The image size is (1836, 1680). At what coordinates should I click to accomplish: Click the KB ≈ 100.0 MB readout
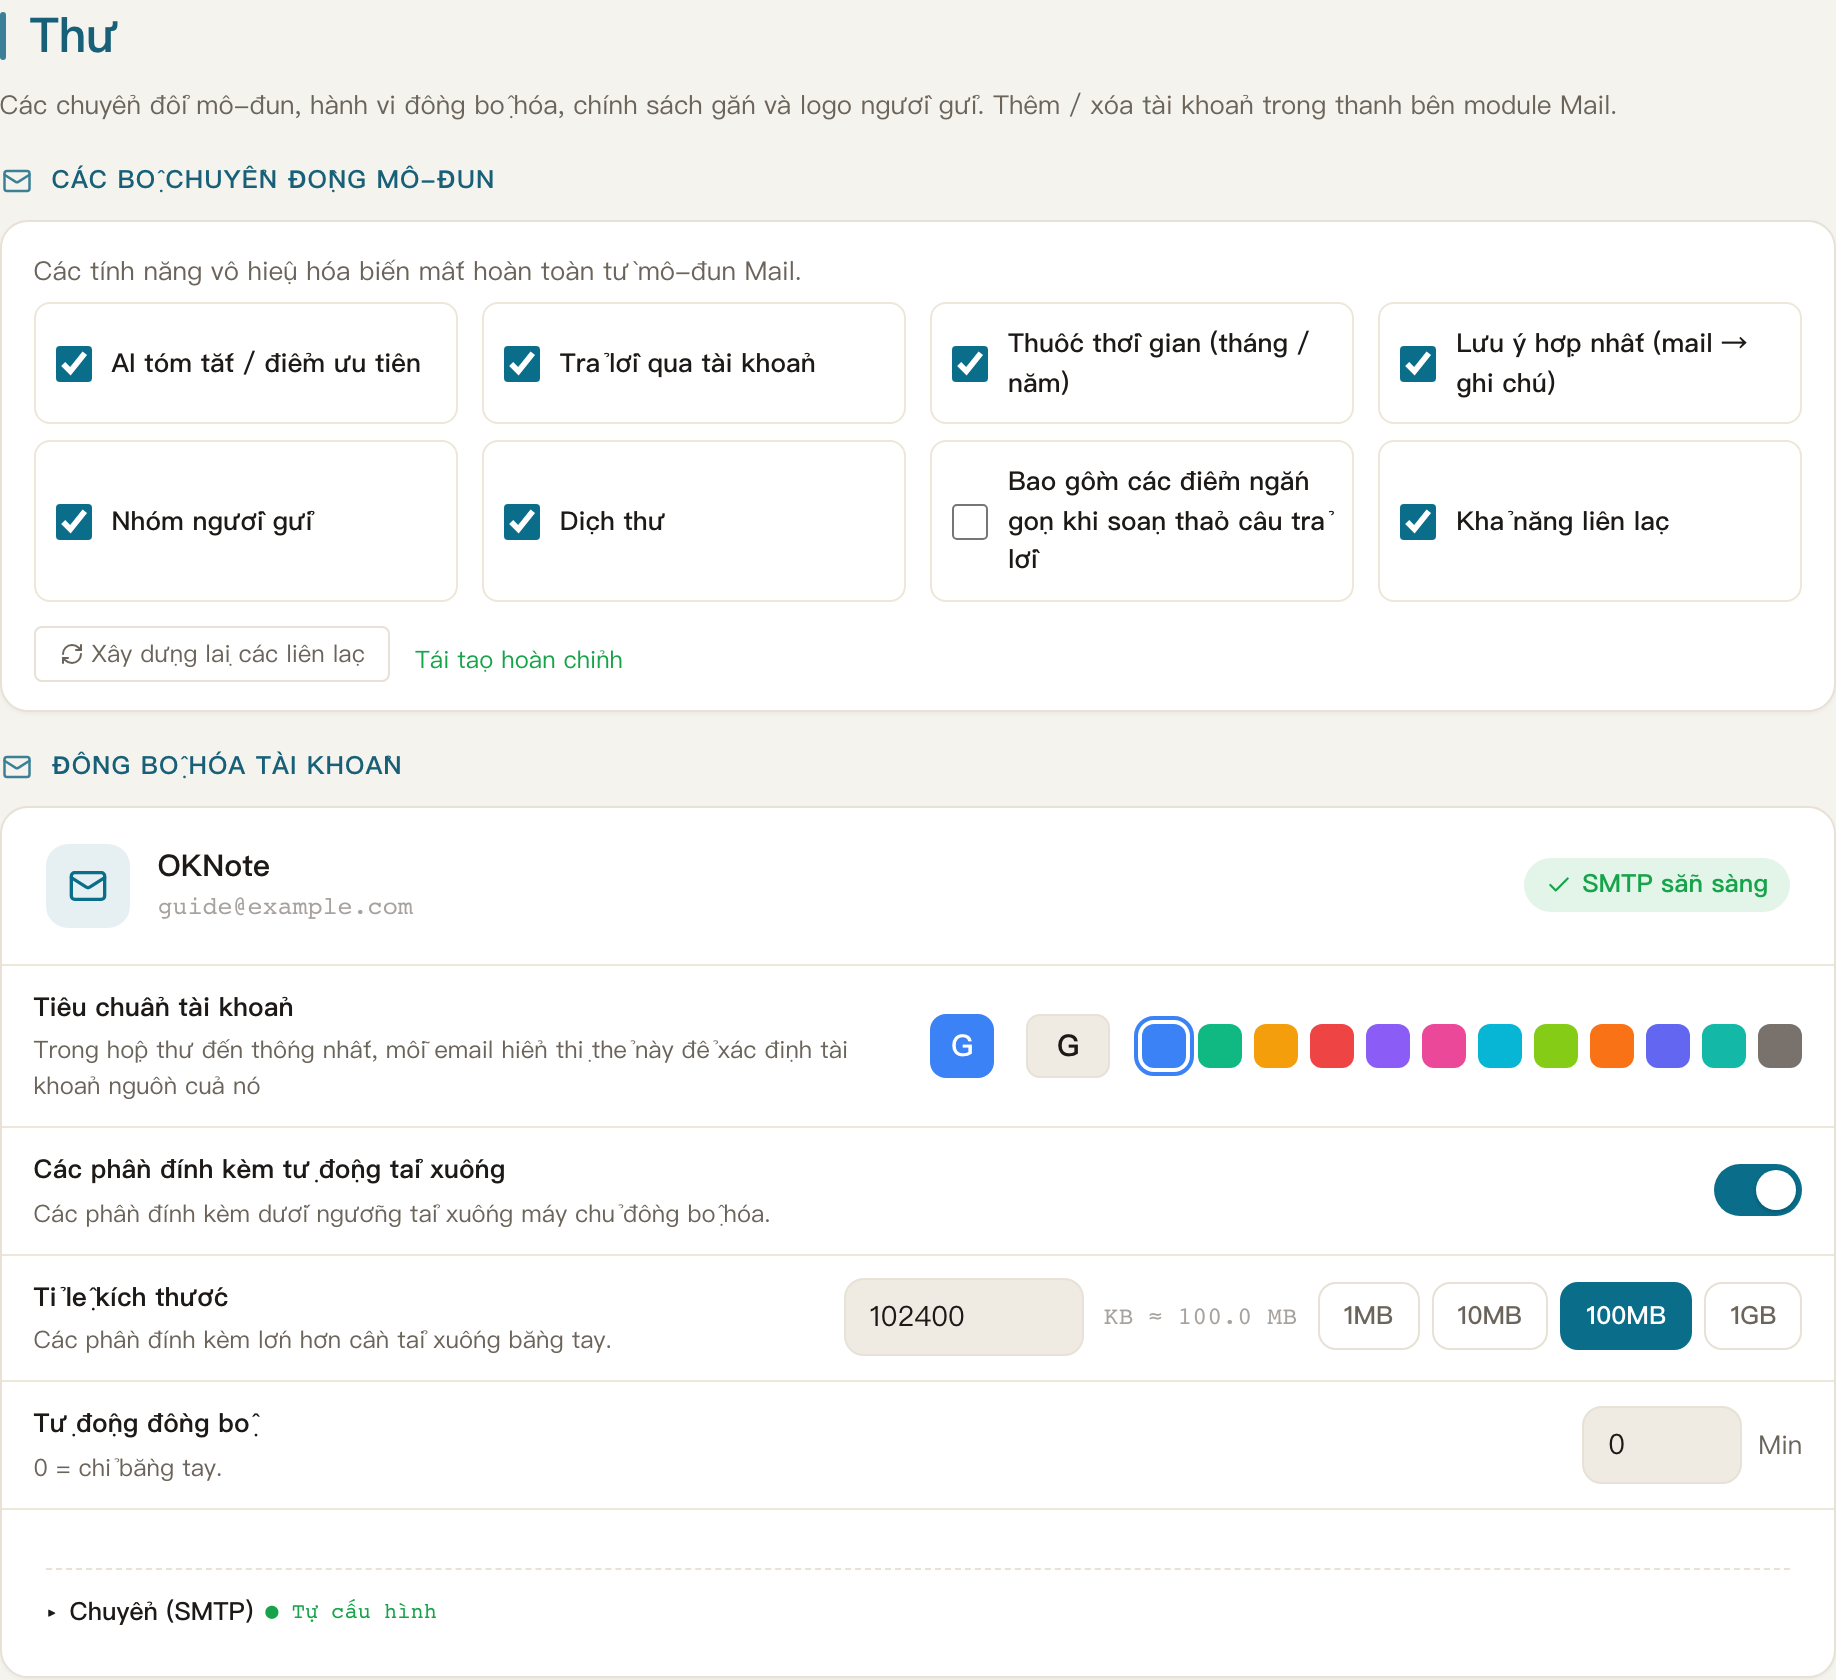pyautogui.click(x=1200, y=1316)
